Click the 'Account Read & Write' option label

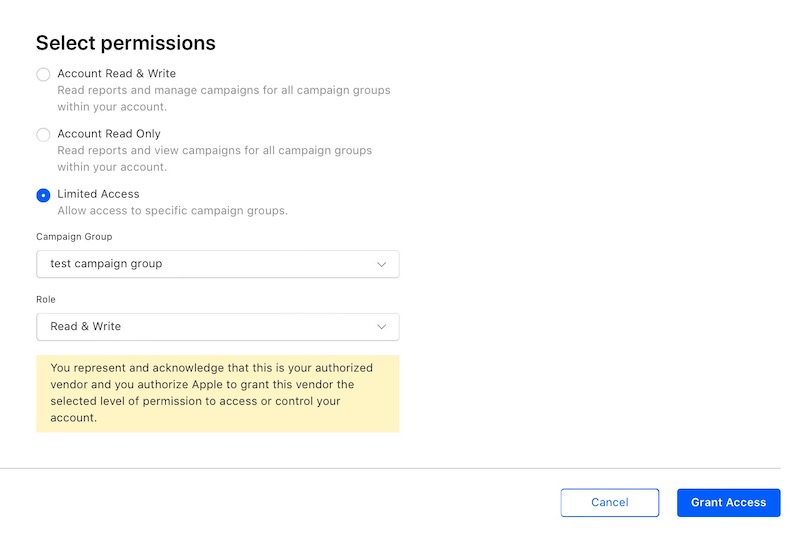[x=116, y=74]
